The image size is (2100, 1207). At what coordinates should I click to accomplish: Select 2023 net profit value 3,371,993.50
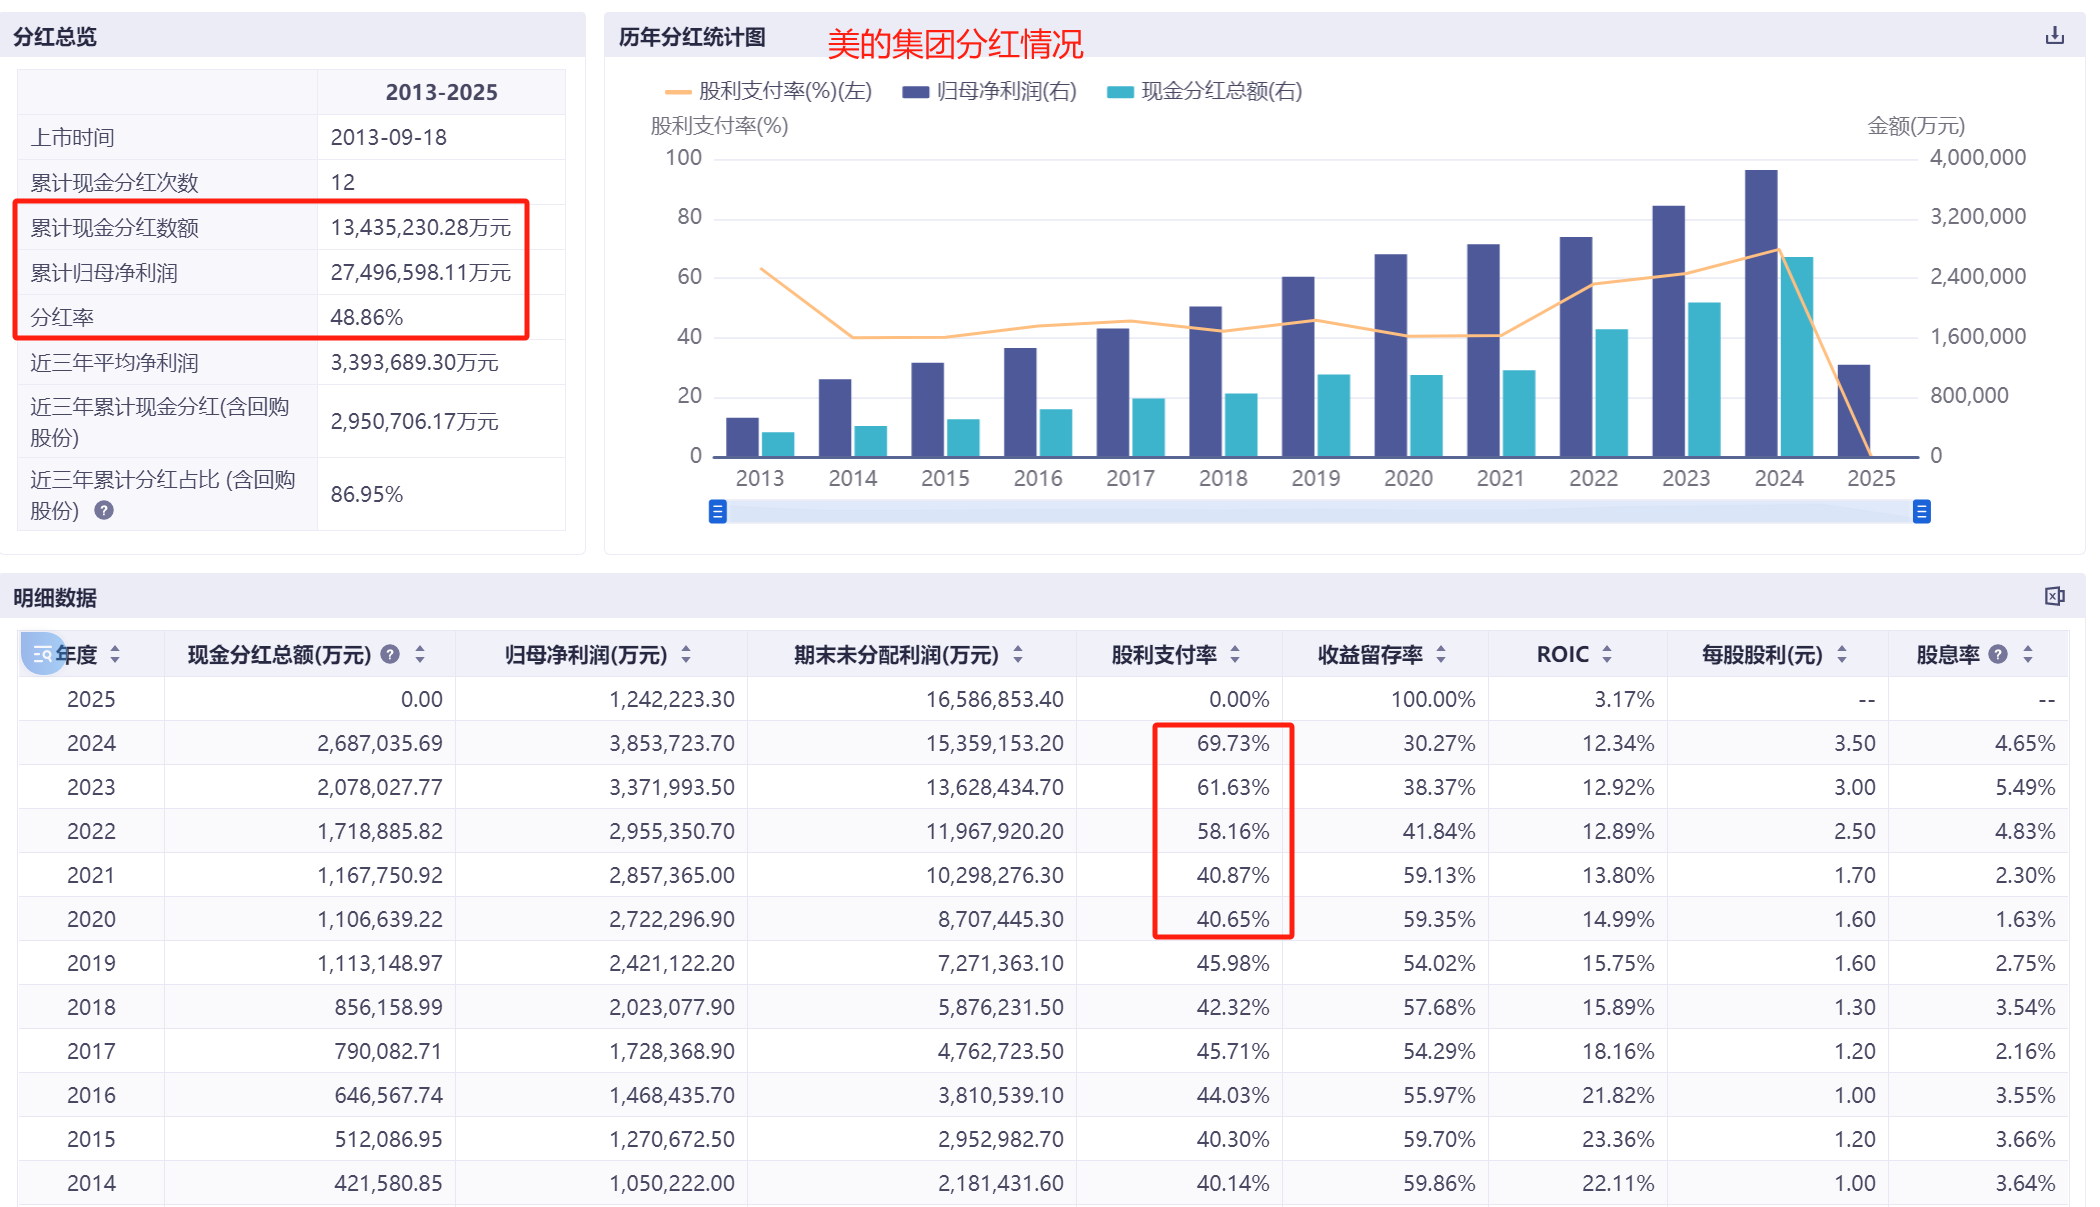672,787
